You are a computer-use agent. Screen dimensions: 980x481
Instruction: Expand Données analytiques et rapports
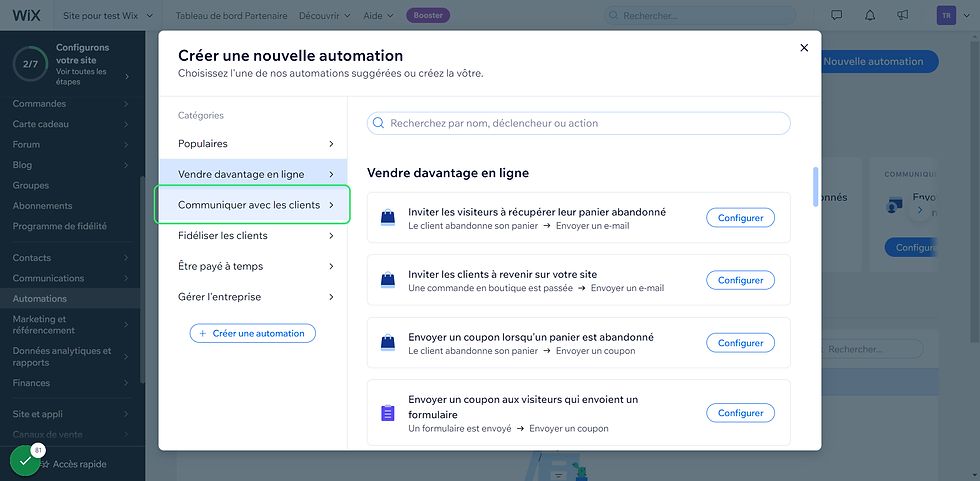pyautogui.click(x=71, y=357)
